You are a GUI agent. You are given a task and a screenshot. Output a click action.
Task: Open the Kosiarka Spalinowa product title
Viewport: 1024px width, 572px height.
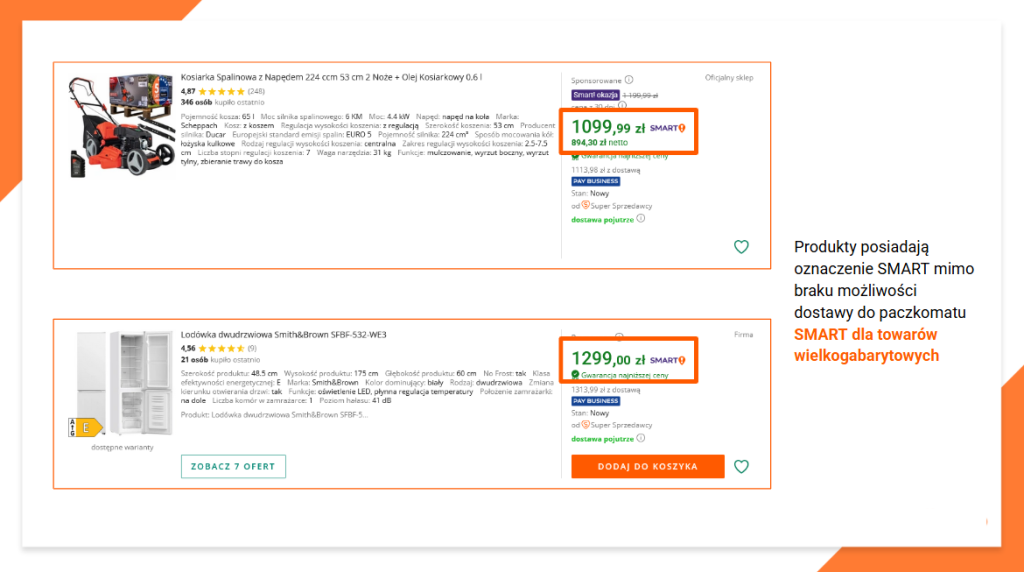331,77
